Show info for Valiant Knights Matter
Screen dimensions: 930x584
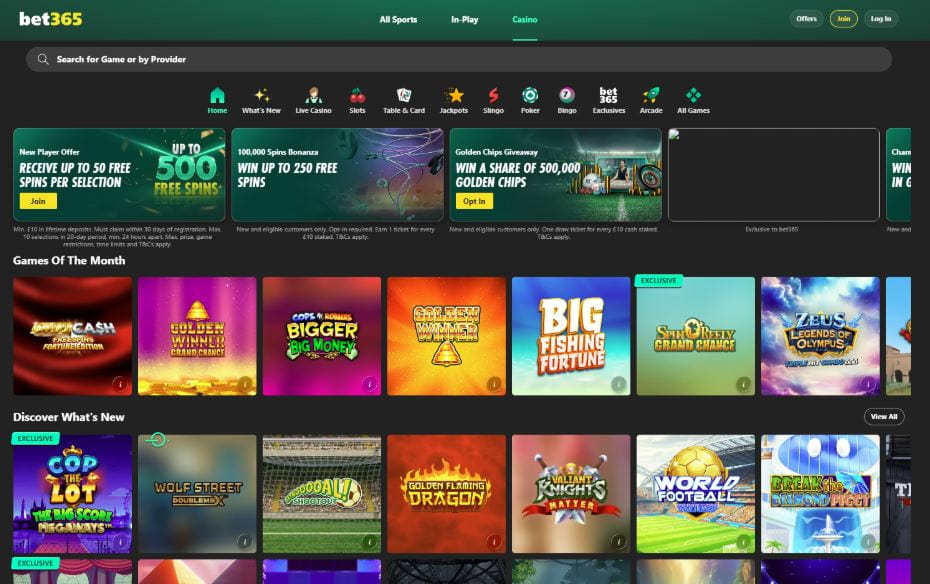click(618, 541)
